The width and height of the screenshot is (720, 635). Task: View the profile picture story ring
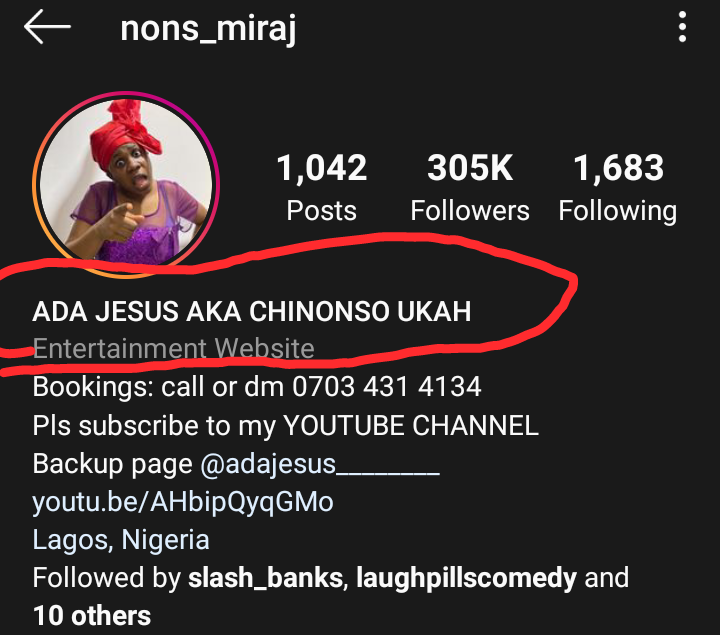126,185
